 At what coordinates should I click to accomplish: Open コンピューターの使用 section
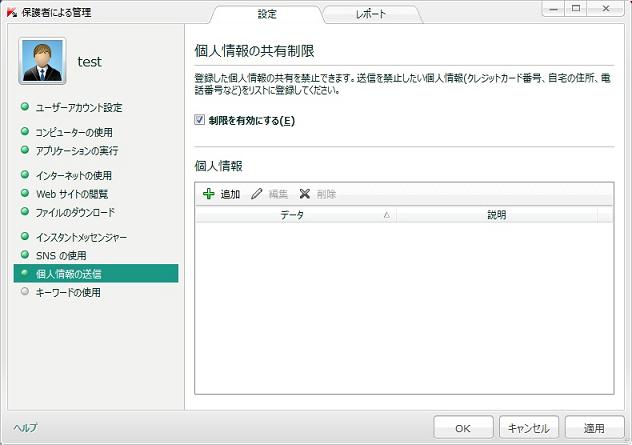[x=74, y=132]
